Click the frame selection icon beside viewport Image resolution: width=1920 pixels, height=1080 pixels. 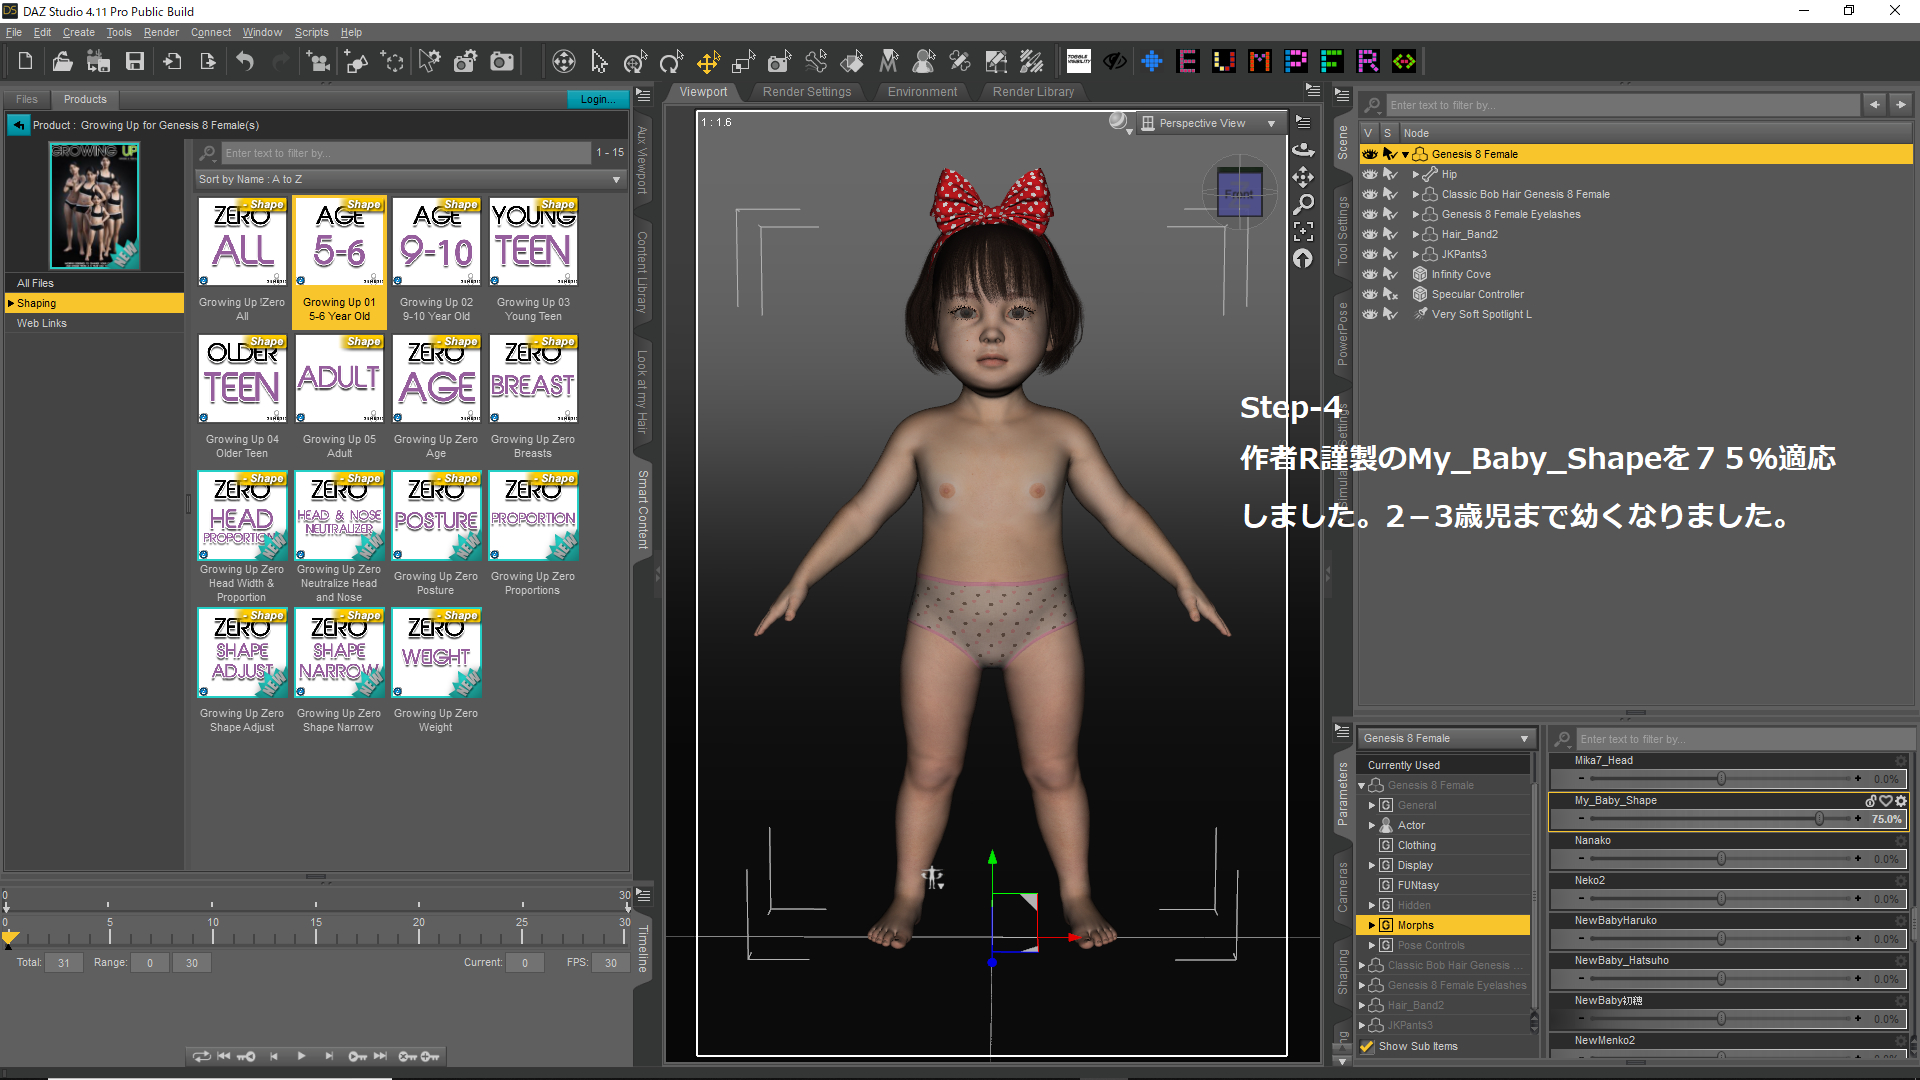coord(1303,231)
